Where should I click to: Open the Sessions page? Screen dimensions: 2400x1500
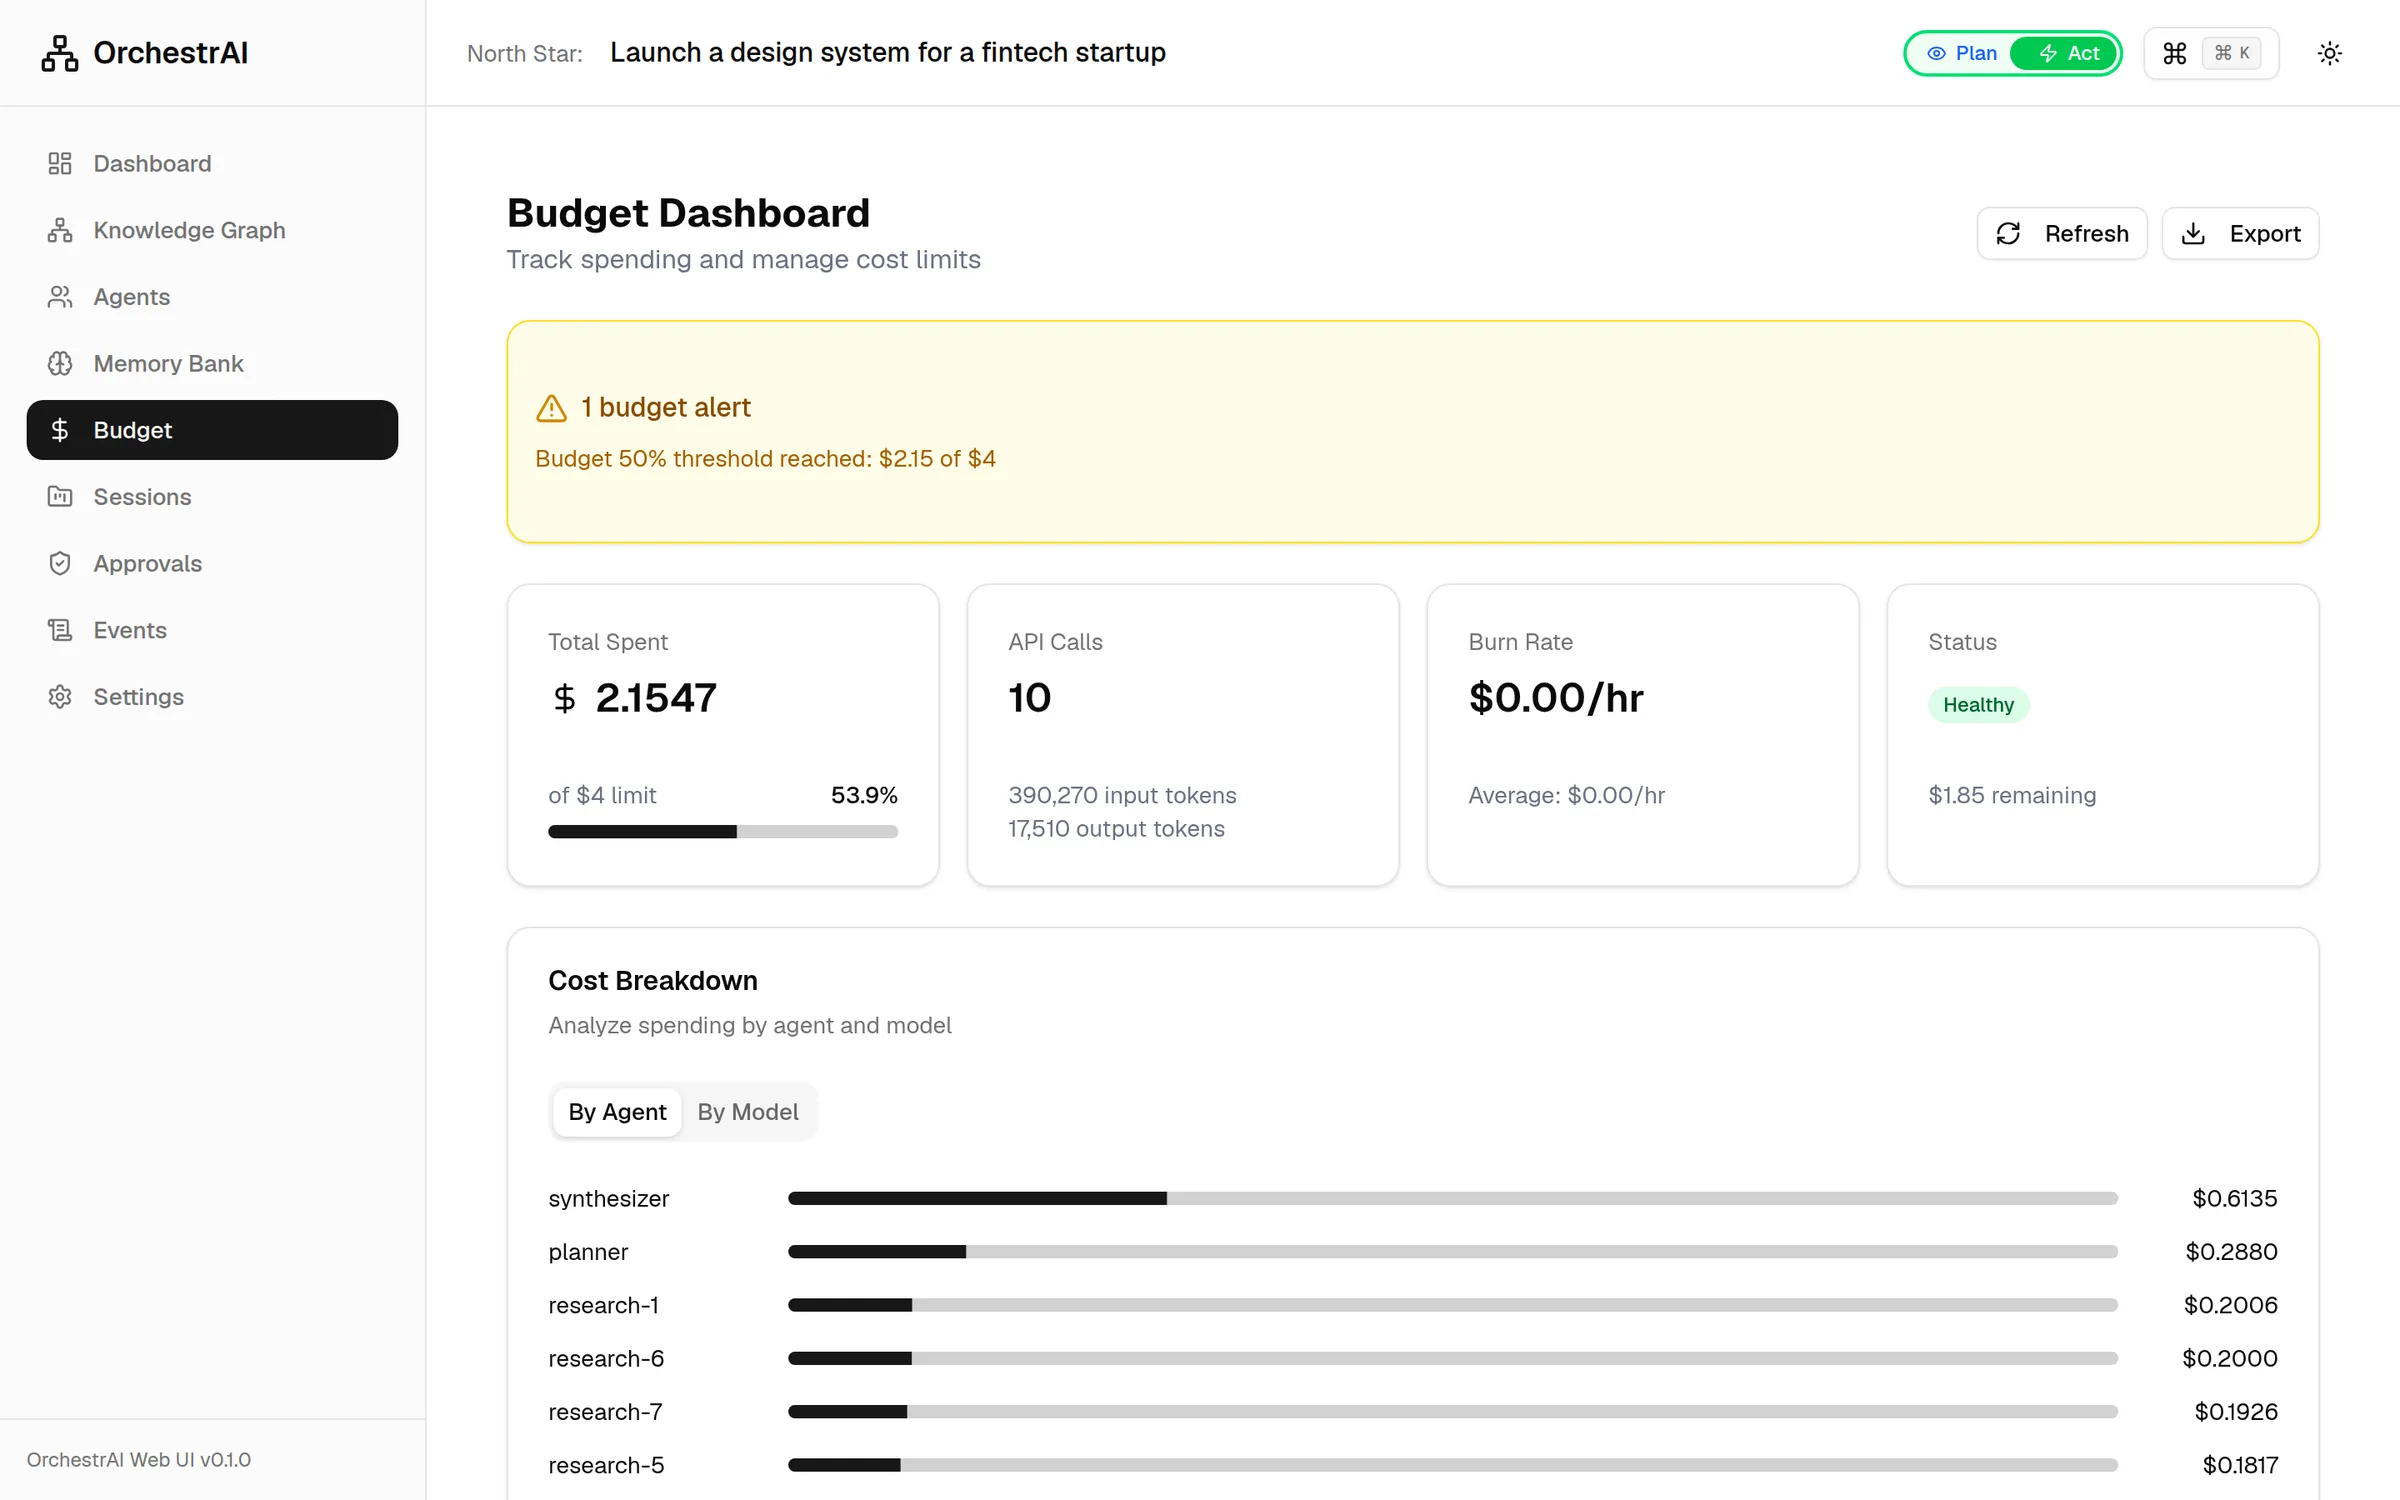click(x=212, y=497)
